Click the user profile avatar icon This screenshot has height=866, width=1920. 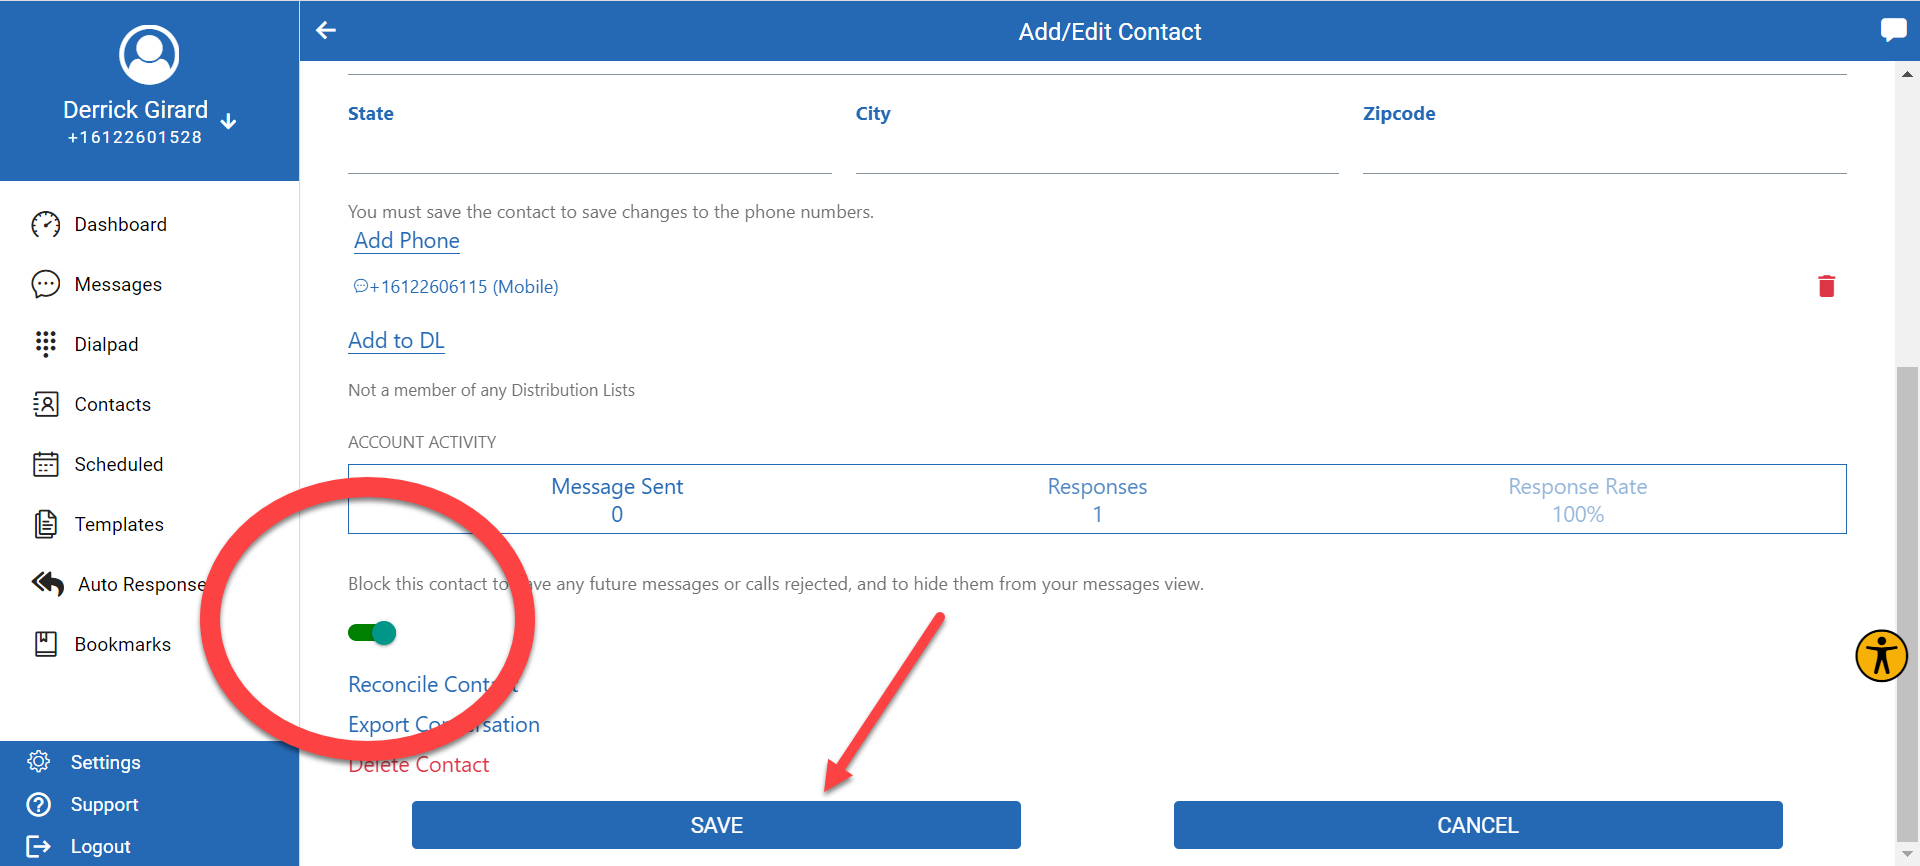point(149,55)
